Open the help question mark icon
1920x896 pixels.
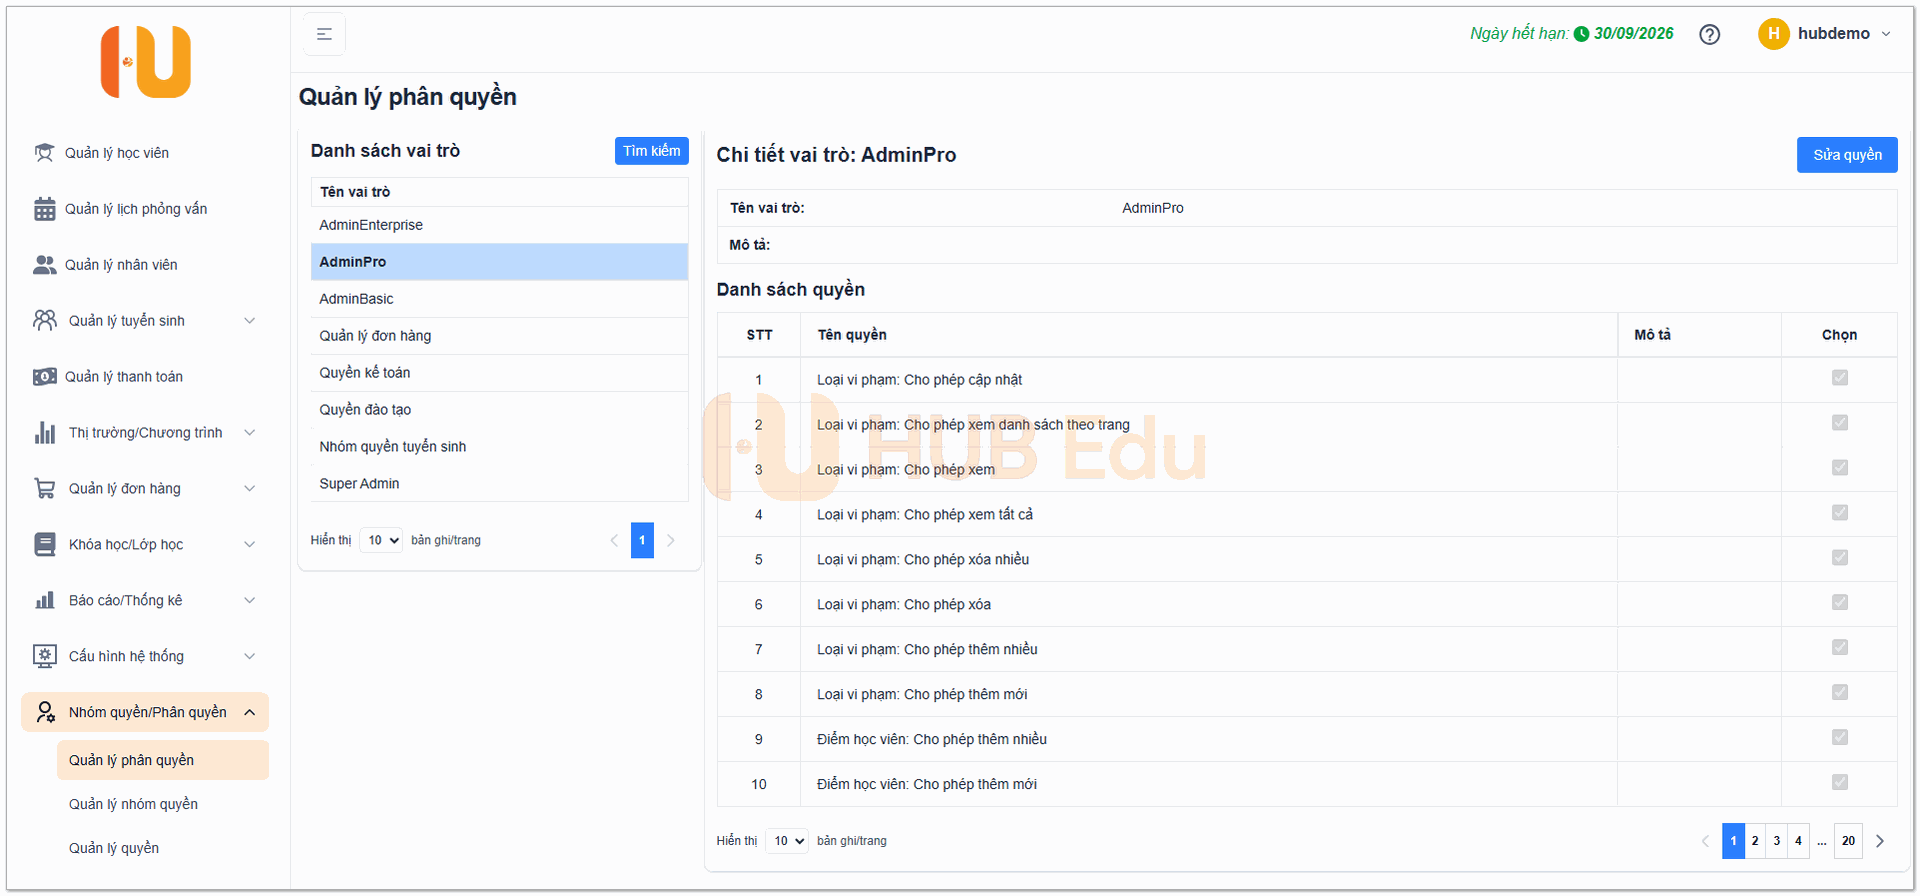click(x=1709, y=34)
